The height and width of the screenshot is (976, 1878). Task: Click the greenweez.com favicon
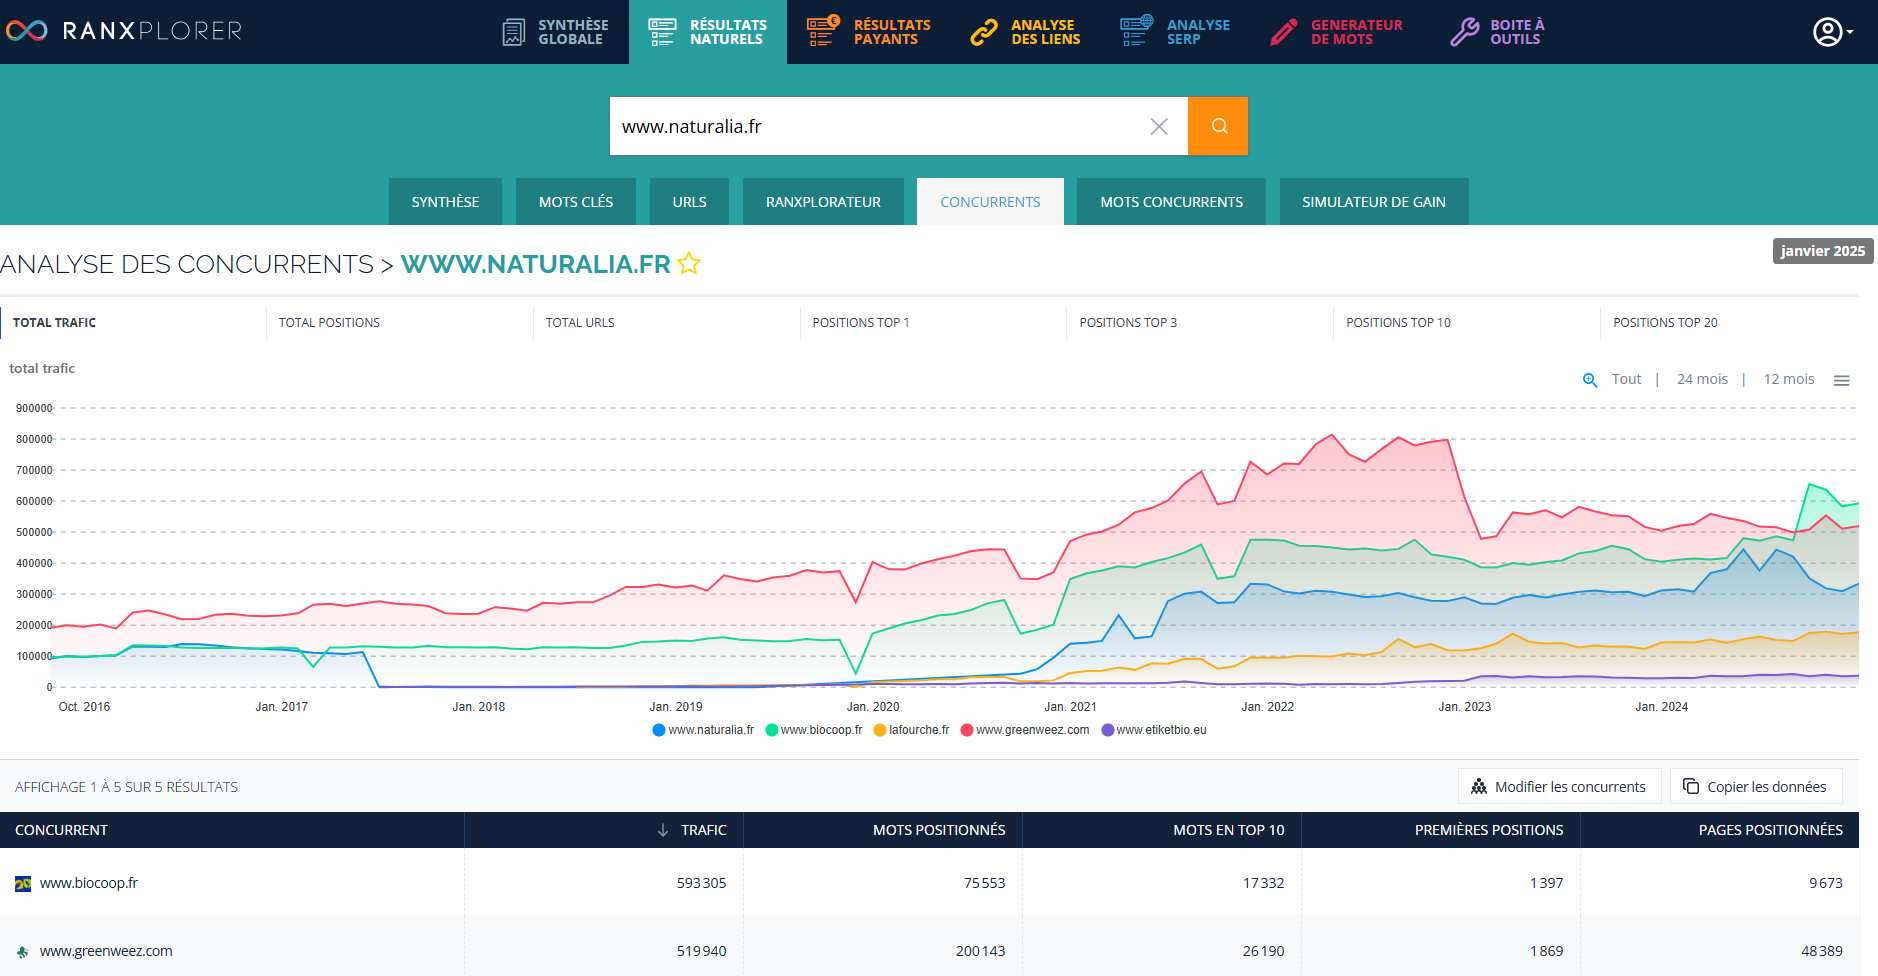point(23,952)
